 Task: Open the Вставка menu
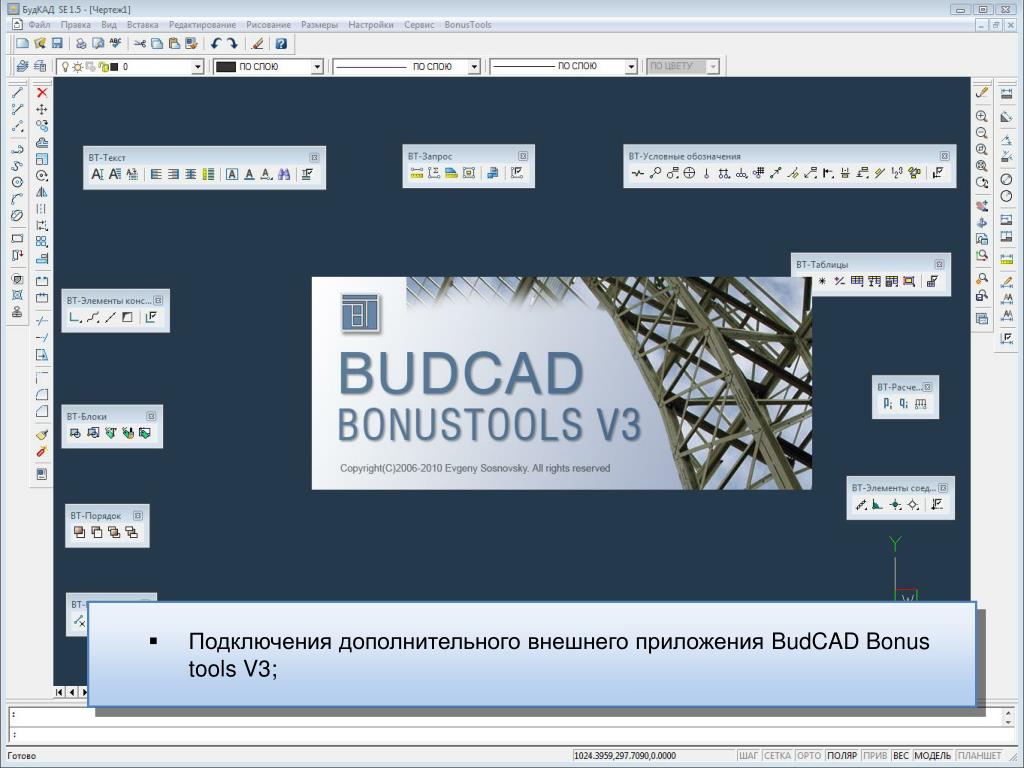(142, 25)
